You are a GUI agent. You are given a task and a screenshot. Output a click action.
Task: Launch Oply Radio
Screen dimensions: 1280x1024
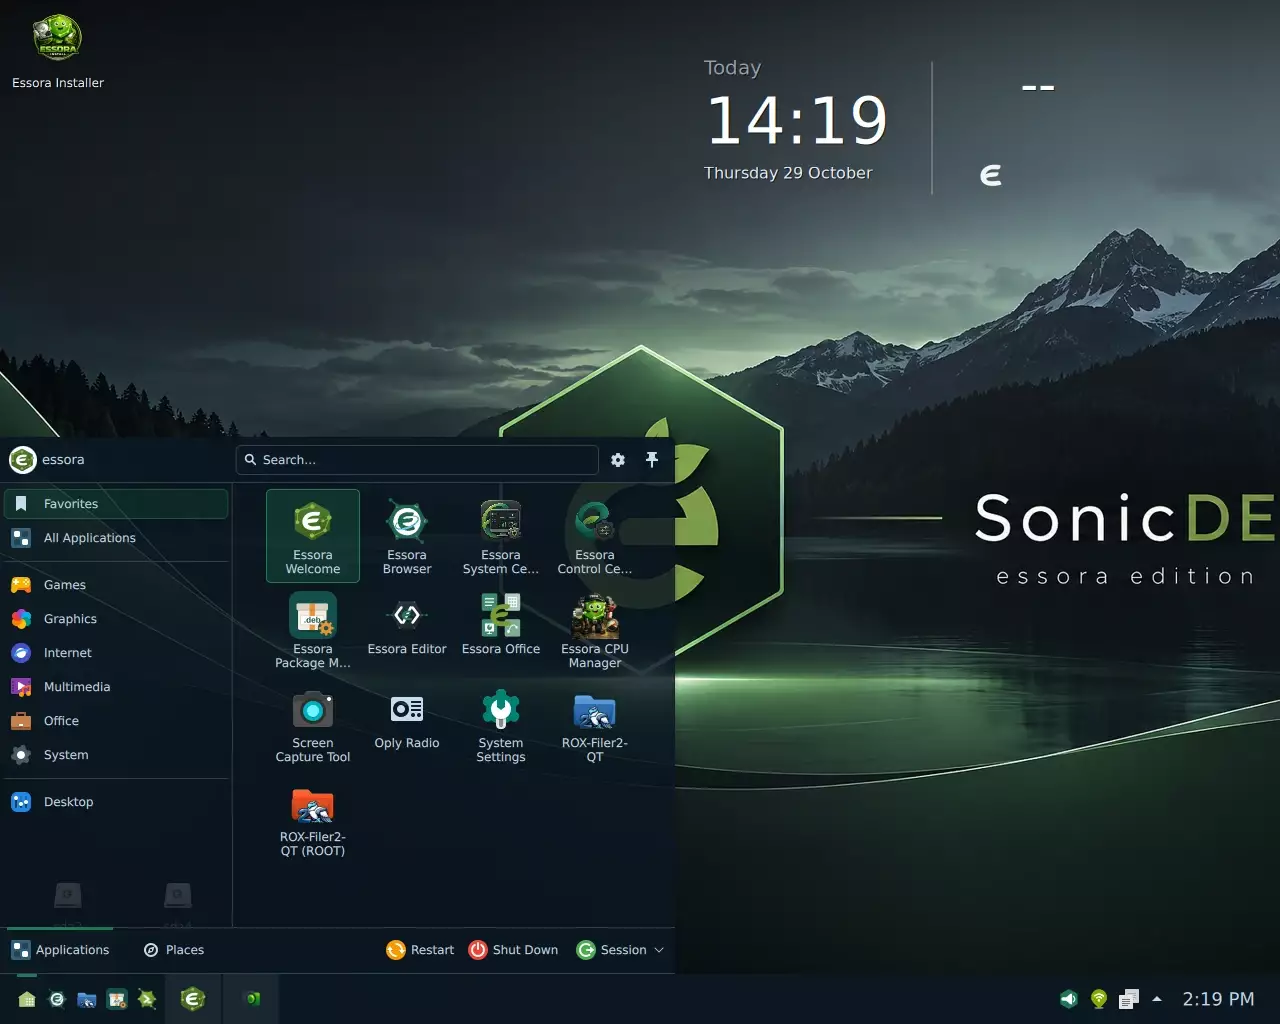click(x=407, y=724)
